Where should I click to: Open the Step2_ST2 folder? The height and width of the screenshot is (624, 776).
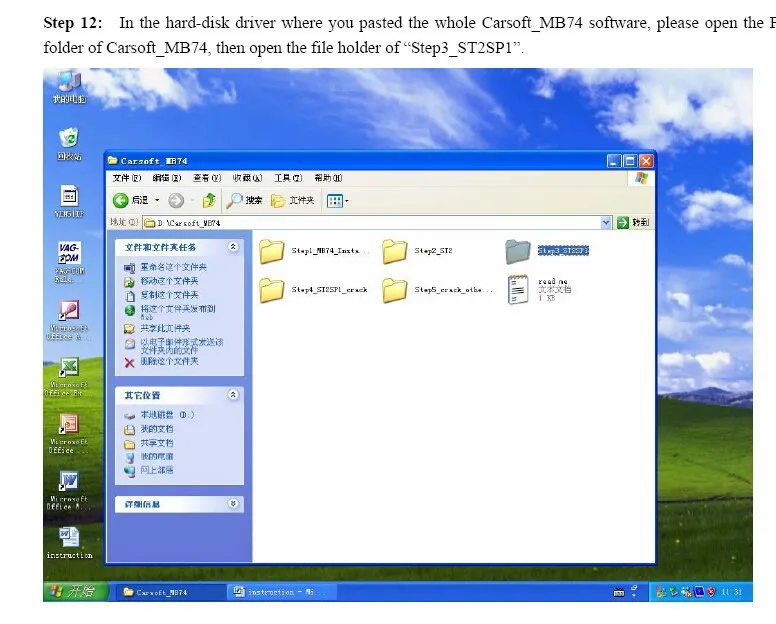click(417, 251)
